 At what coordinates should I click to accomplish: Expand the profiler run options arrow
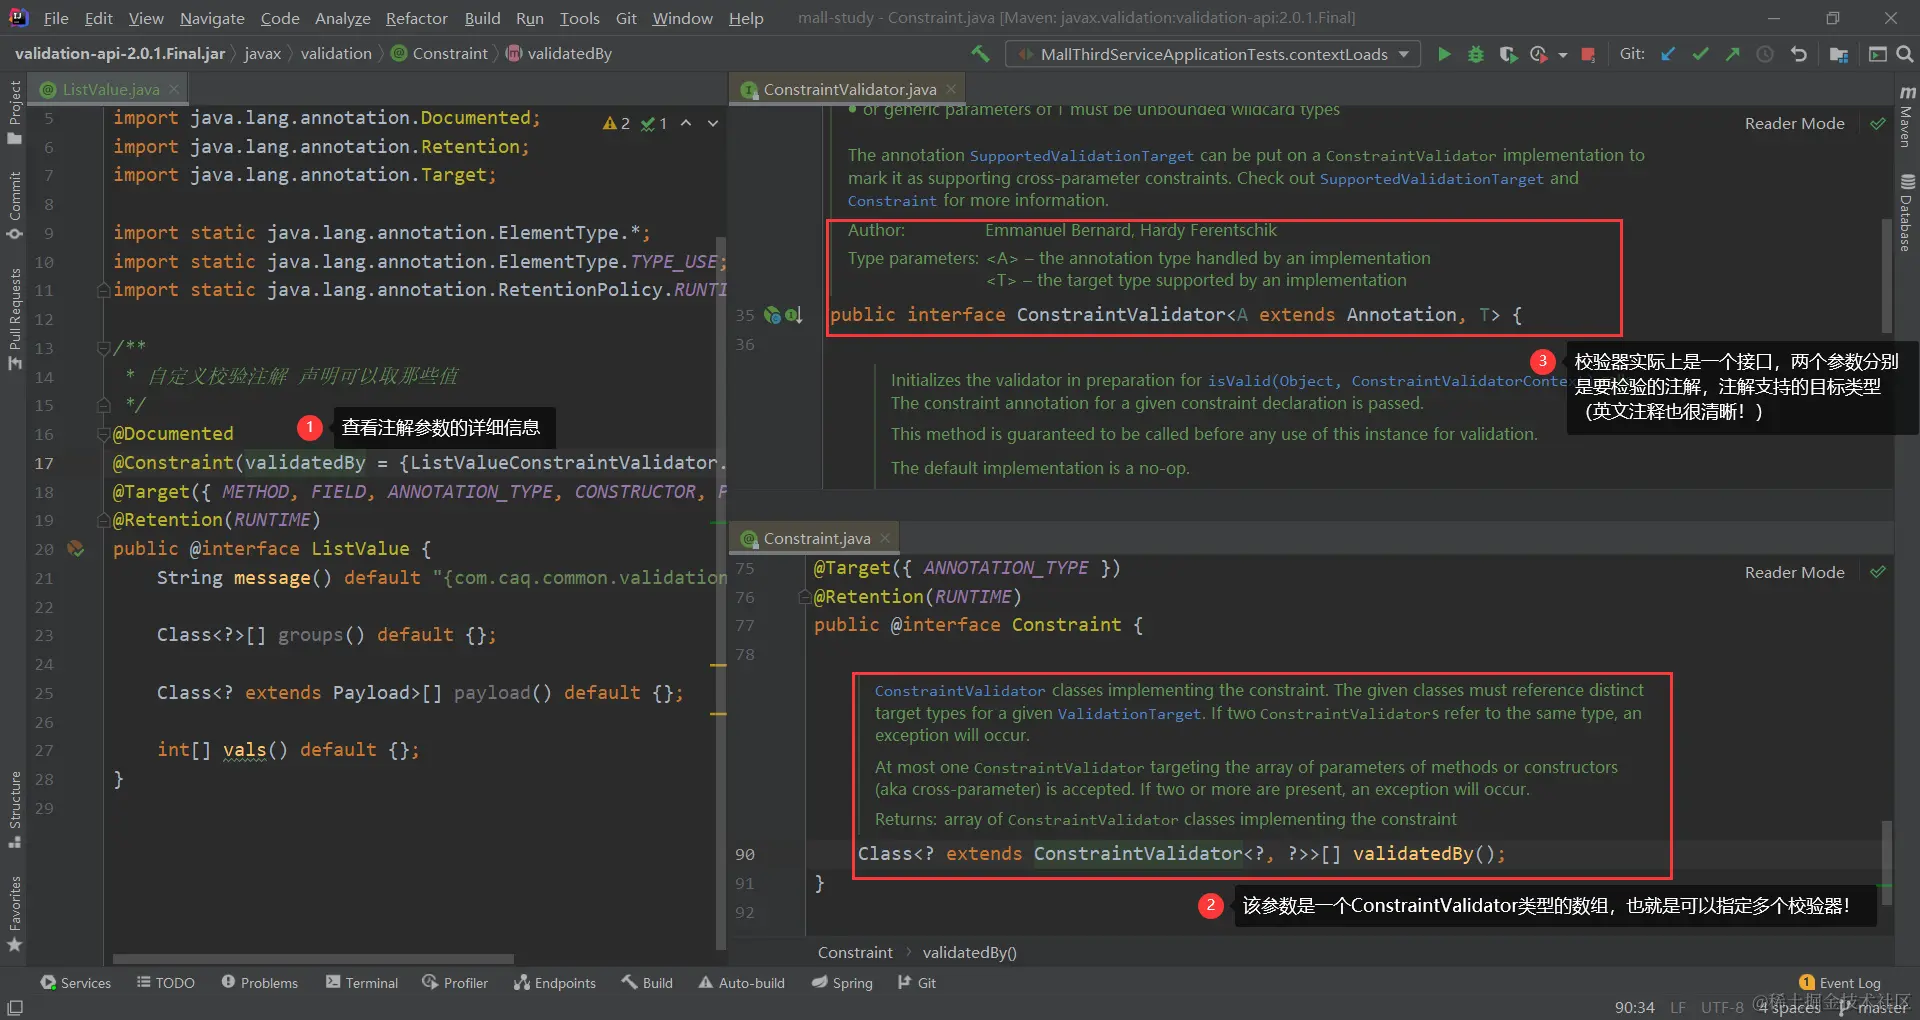[x=1562, y=55]
